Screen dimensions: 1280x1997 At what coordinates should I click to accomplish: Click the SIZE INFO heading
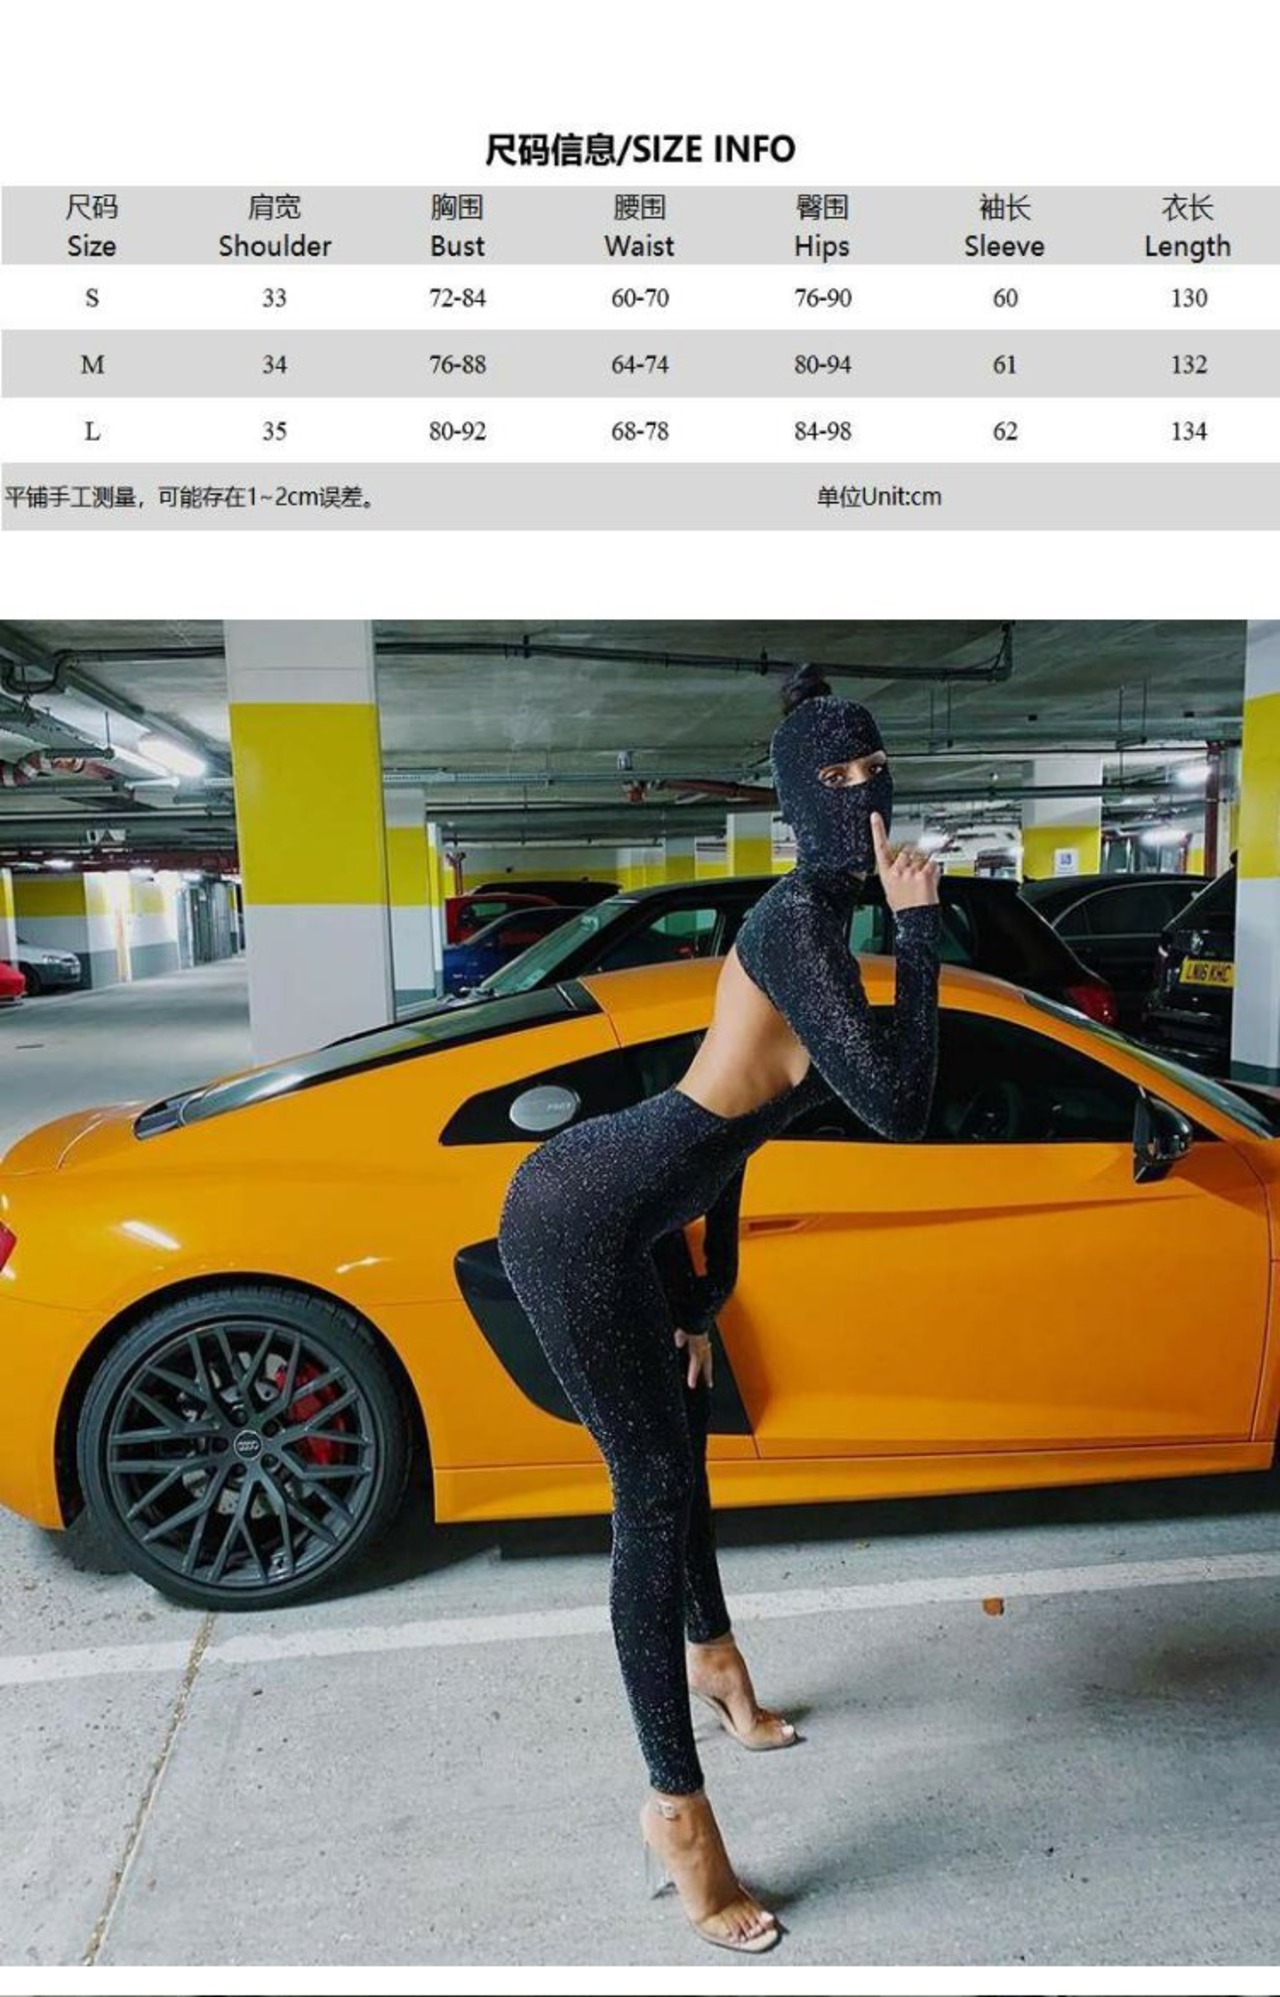(x=640, y=149)
